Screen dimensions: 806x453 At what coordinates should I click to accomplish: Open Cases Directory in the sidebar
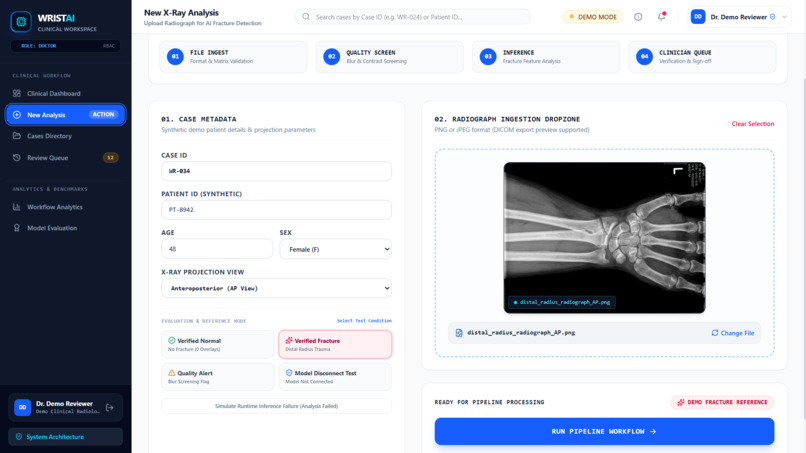tap(65, 136)
